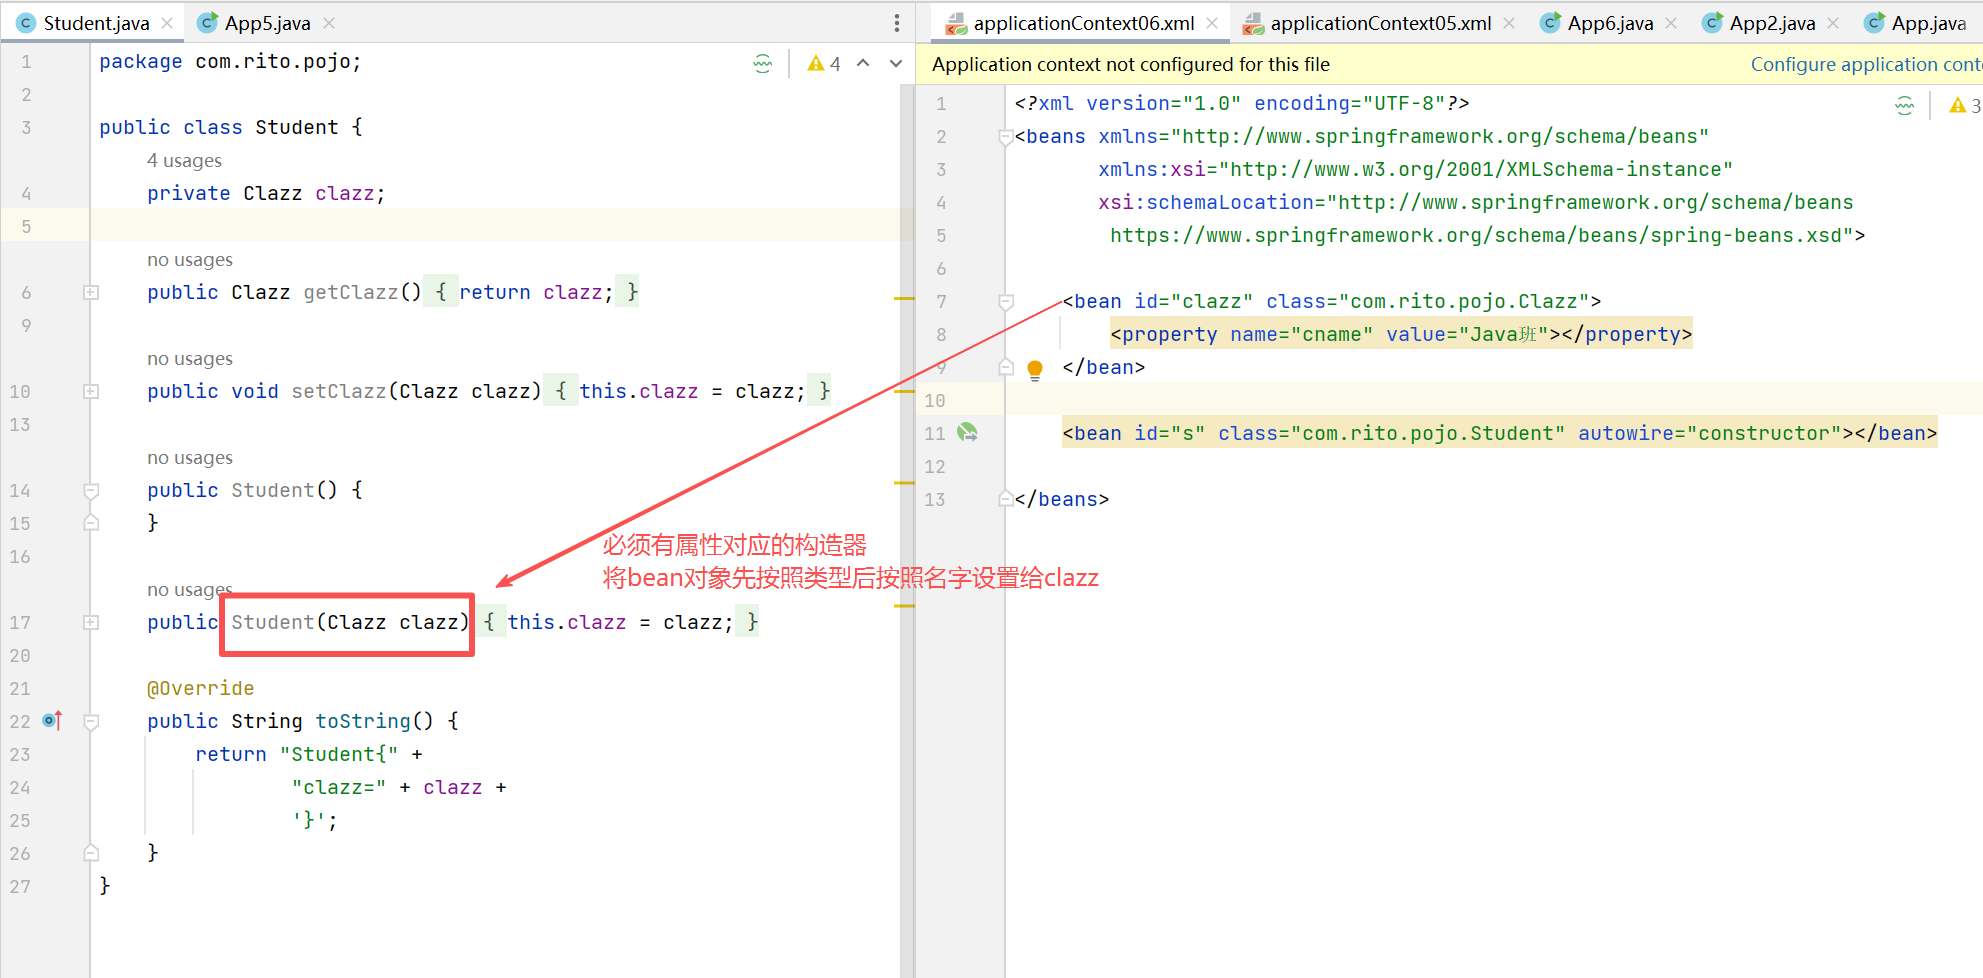This screenshot has height=978, width=1983.
Task: Click the xsi:schemaLocation attribute line
Action: 1475,202
